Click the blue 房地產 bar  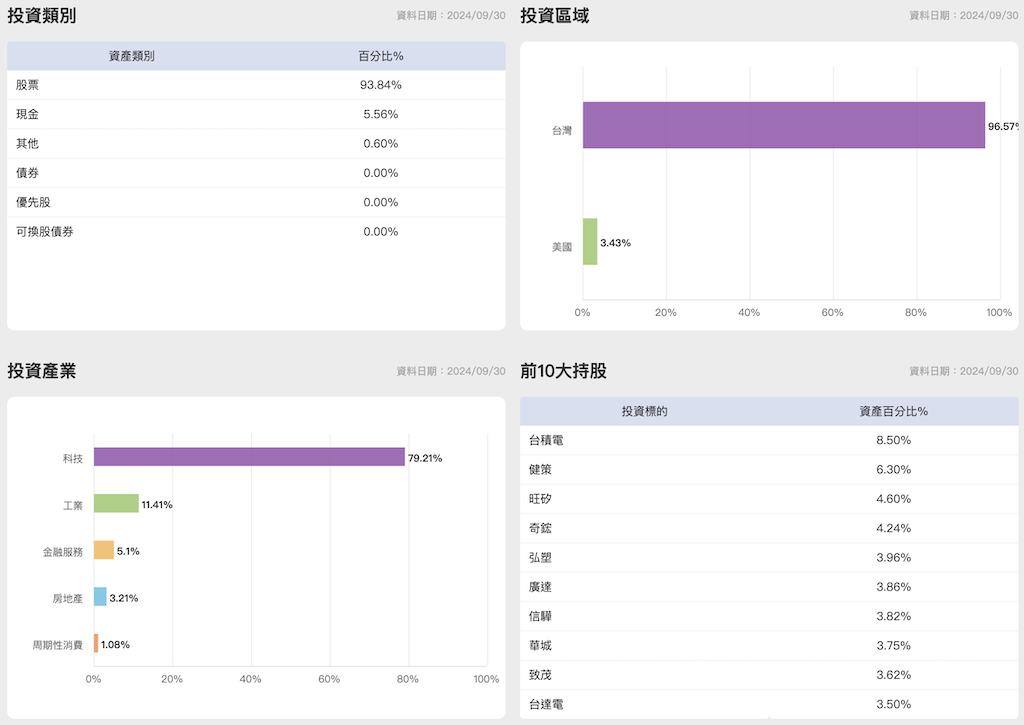click(x=100, y=597)
